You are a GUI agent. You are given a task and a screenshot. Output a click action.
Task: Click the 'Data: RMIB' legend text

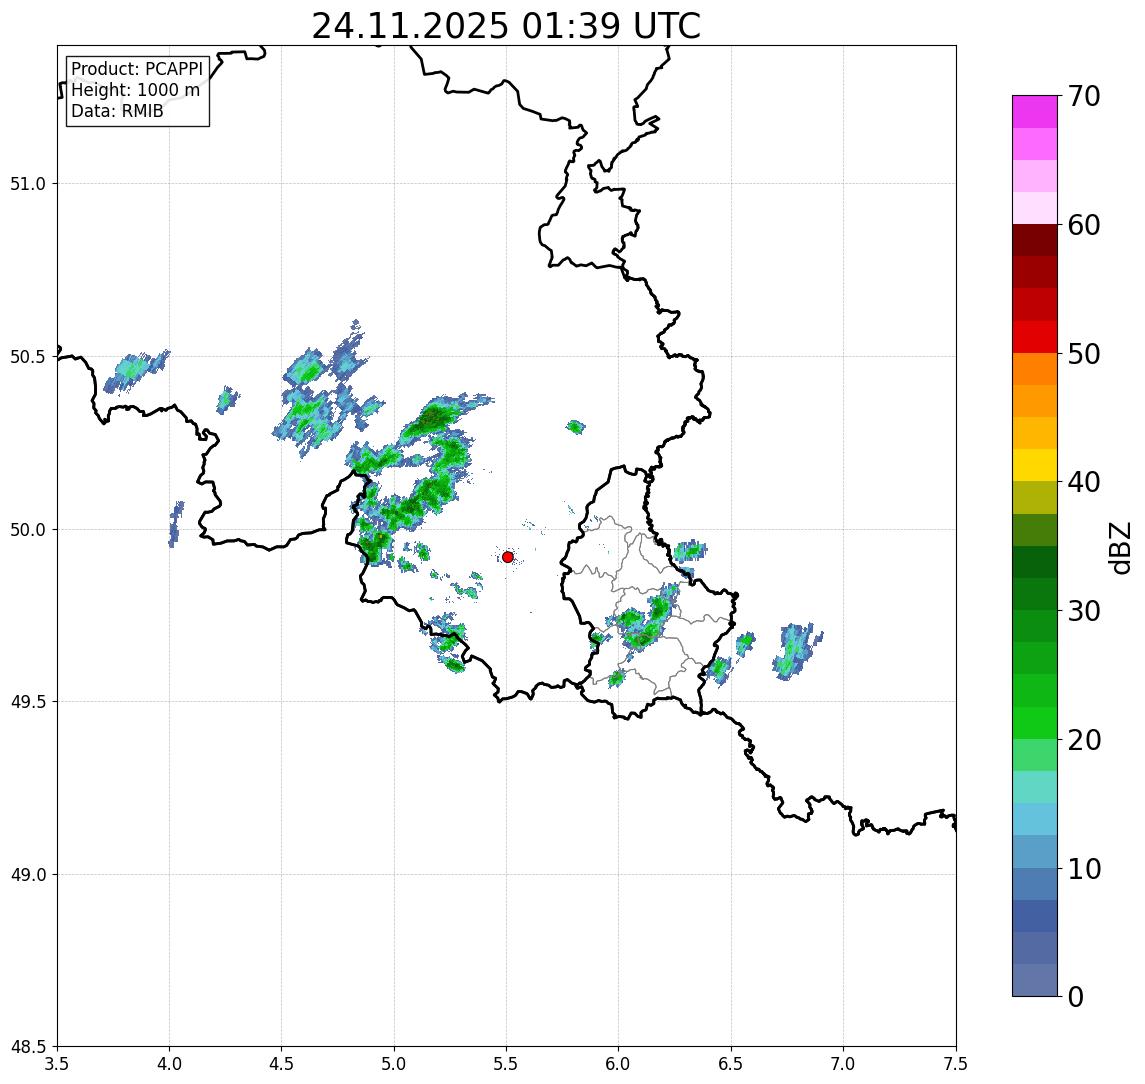pos(117,111)
